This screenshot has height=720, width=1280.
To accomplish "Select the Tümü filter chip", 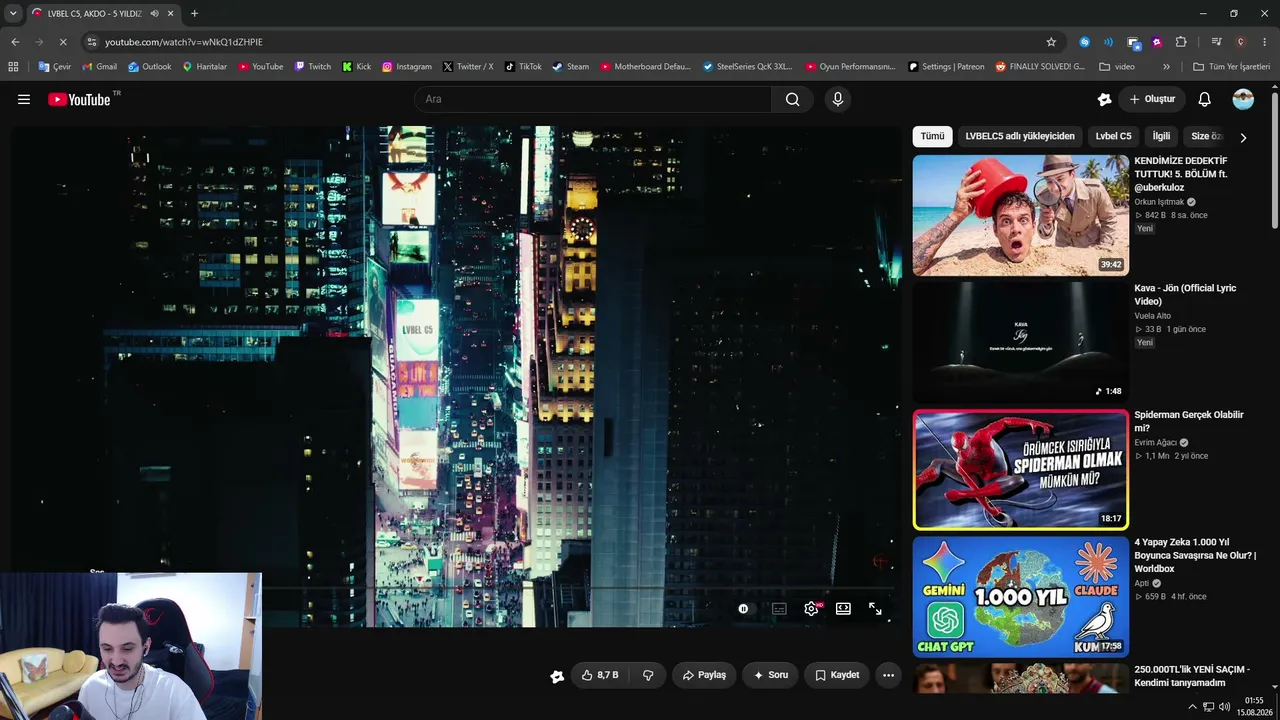I will [x=932, y=136].
